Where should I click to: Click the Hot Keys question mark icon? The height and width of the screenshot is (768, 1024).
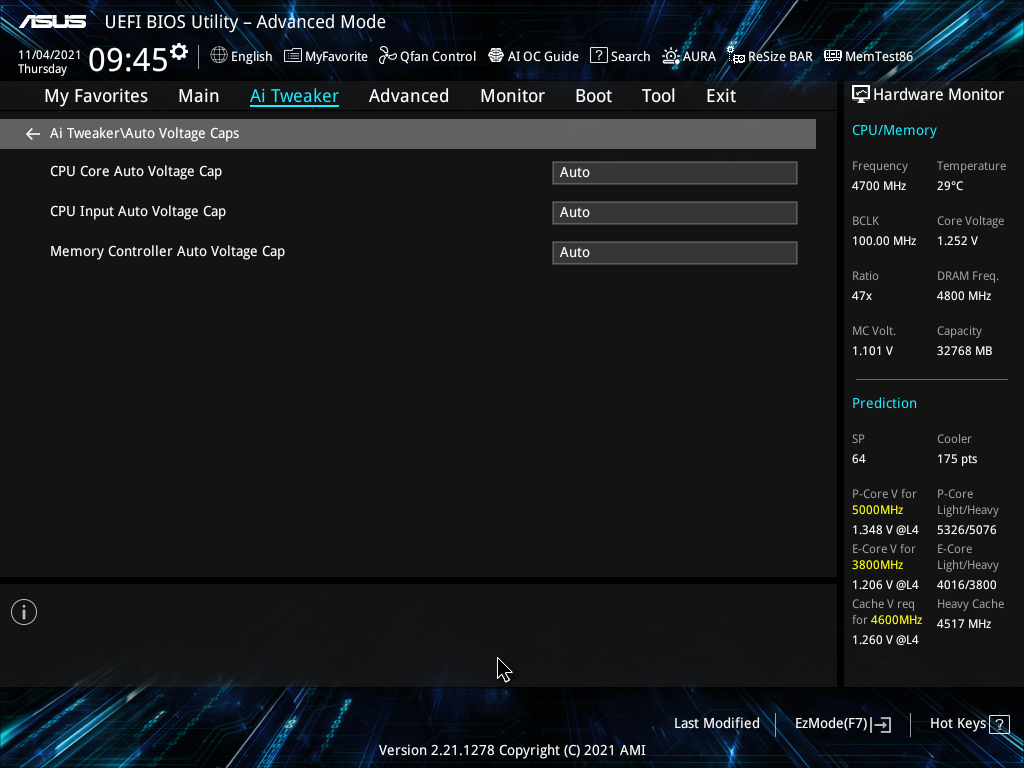999,724
